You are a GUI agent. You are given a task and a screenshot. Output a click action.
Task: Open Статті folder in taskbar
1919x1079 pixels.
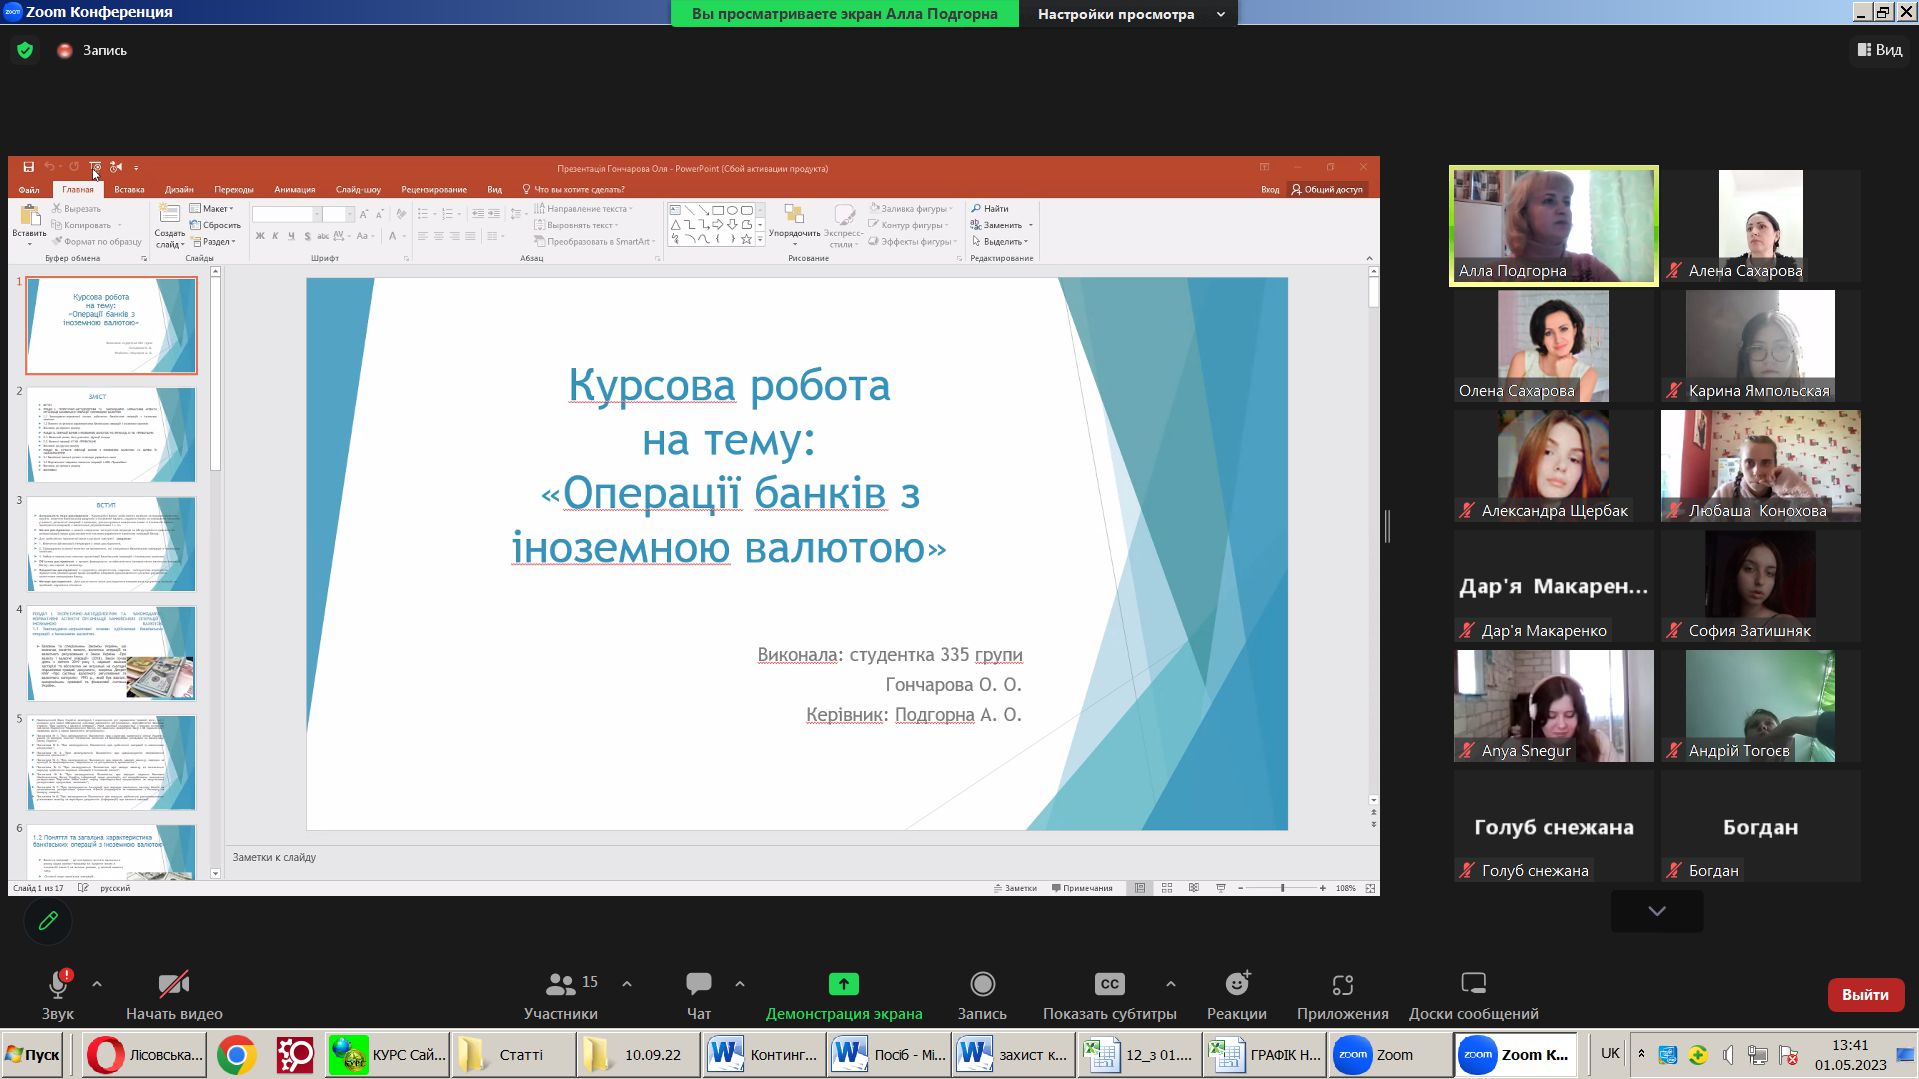[513, 1055]
